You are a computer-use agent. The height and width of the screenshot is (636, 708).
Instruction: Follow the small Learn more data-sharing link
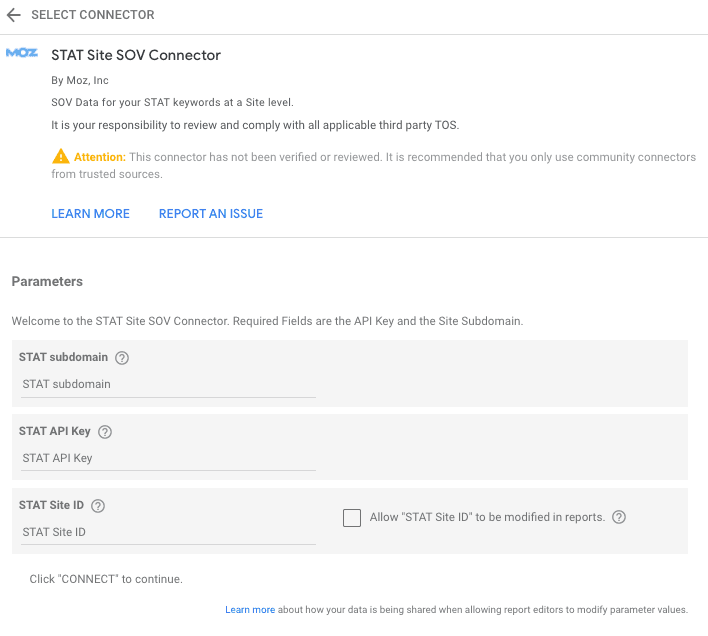click(250, 610)
